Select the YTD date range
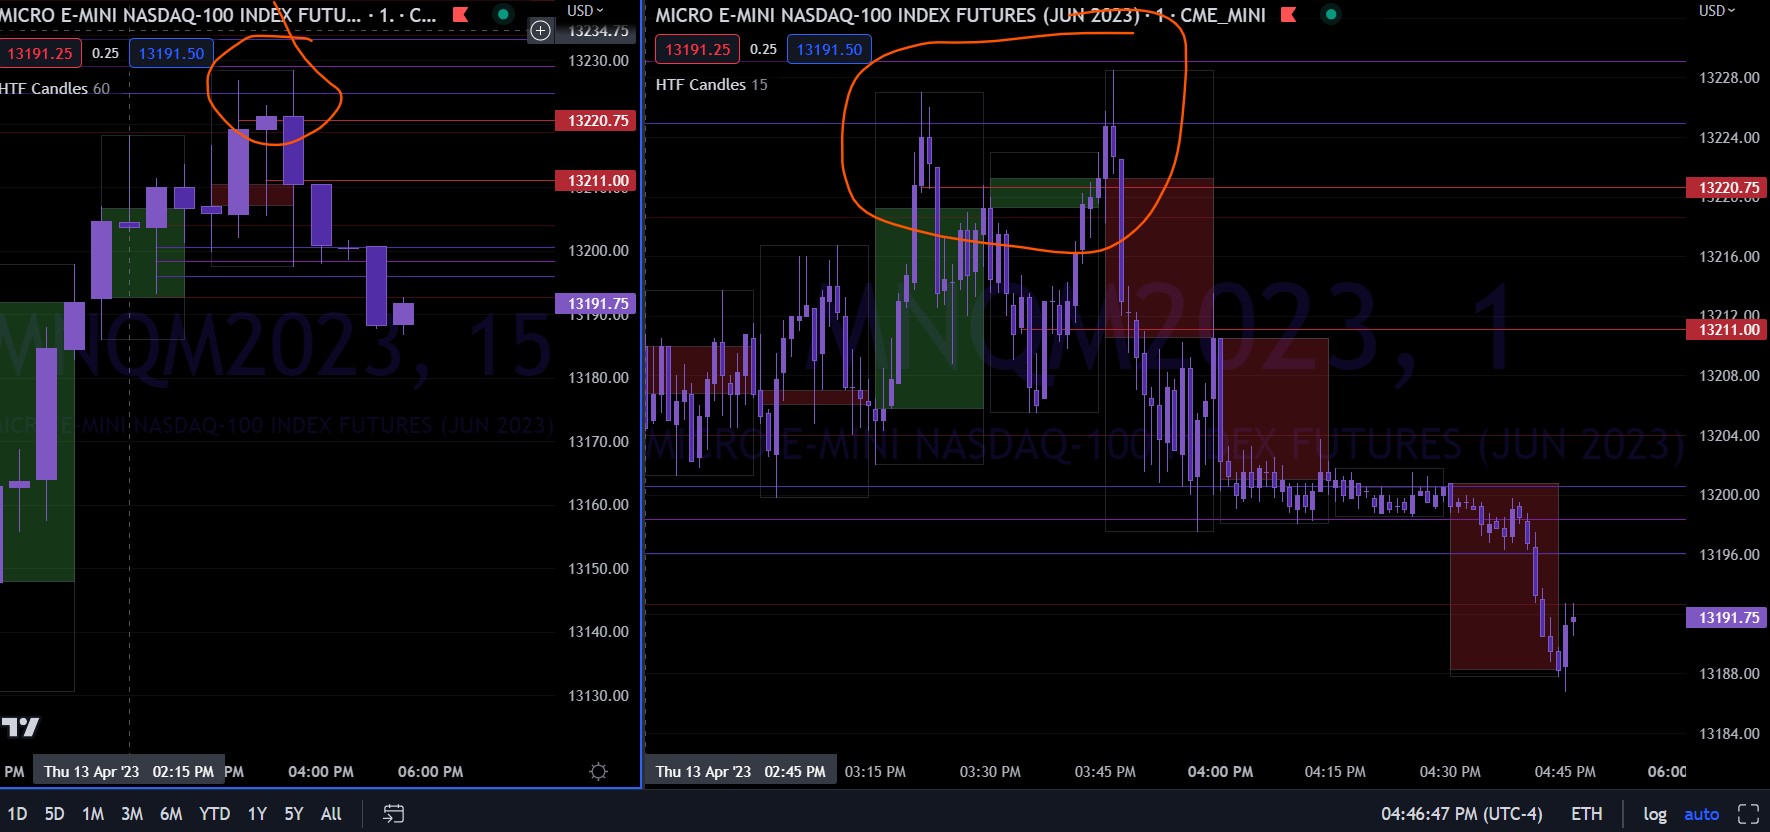Image resolution: width=1770 pixels, height=832 pixels. (214, 814)
